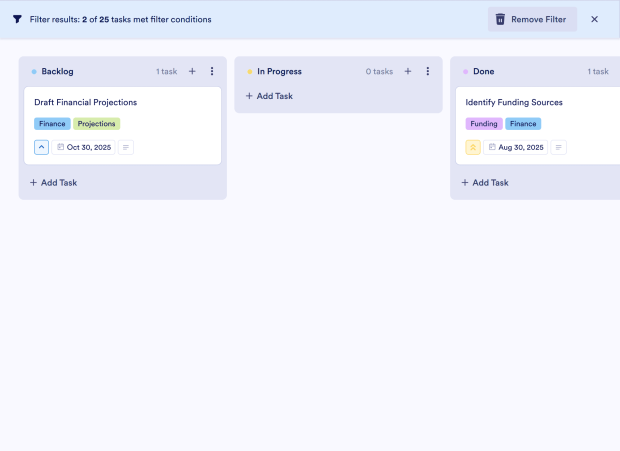Select the Finance tag in Backlog card
Viewport: 620px width, 451px height.
pyautogui.click(x=52, y=124)
